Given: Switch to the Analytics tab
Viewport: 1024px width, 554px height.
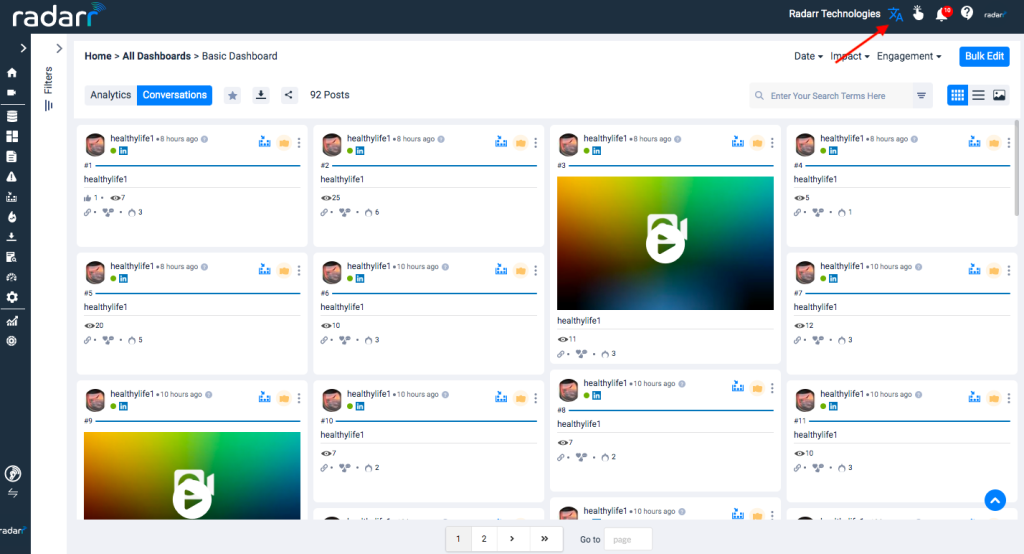Looking at the screenshot, I should click(110, 95).
